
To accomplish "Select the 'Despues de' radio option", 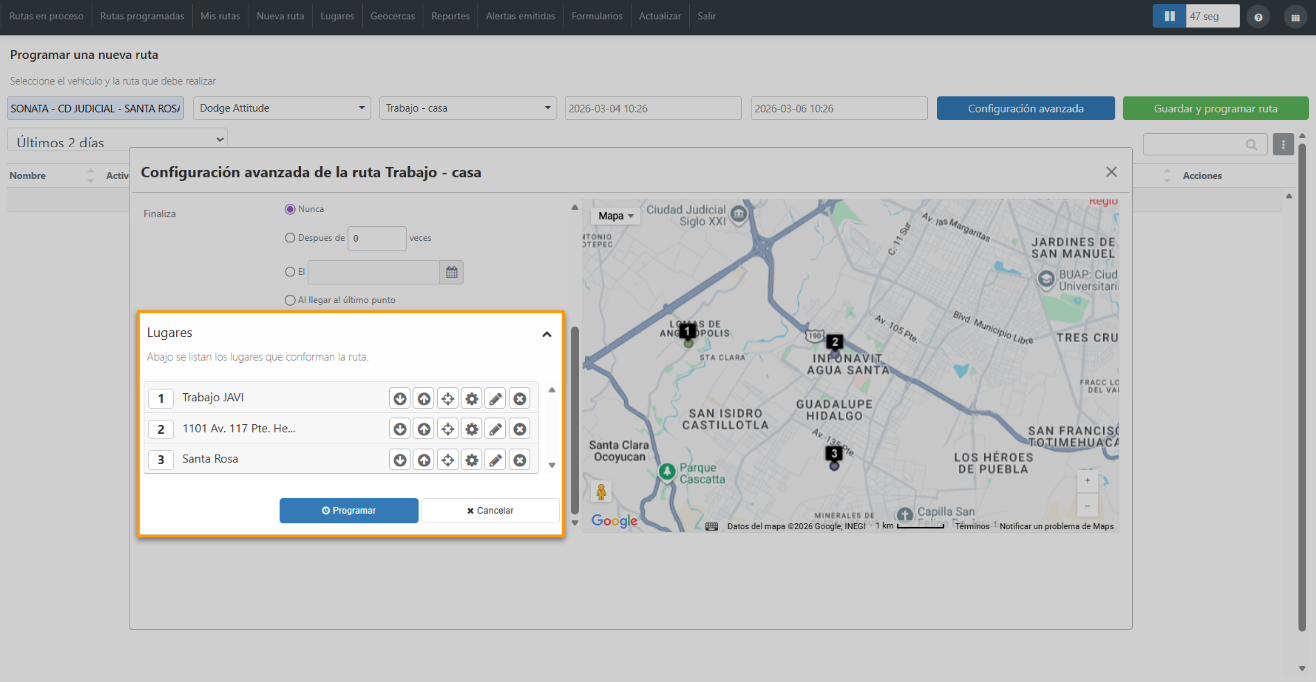I will point(290,238).
